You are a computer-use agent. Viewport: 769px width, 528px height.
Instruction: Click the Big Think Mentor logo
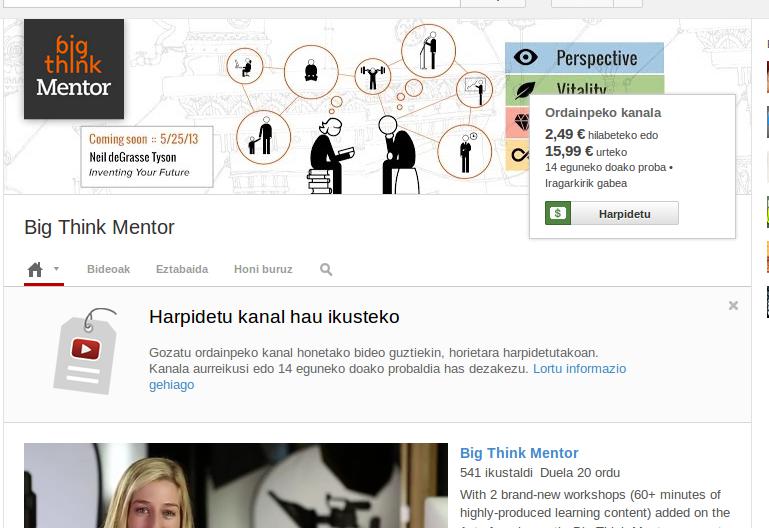tap(74, 69)
